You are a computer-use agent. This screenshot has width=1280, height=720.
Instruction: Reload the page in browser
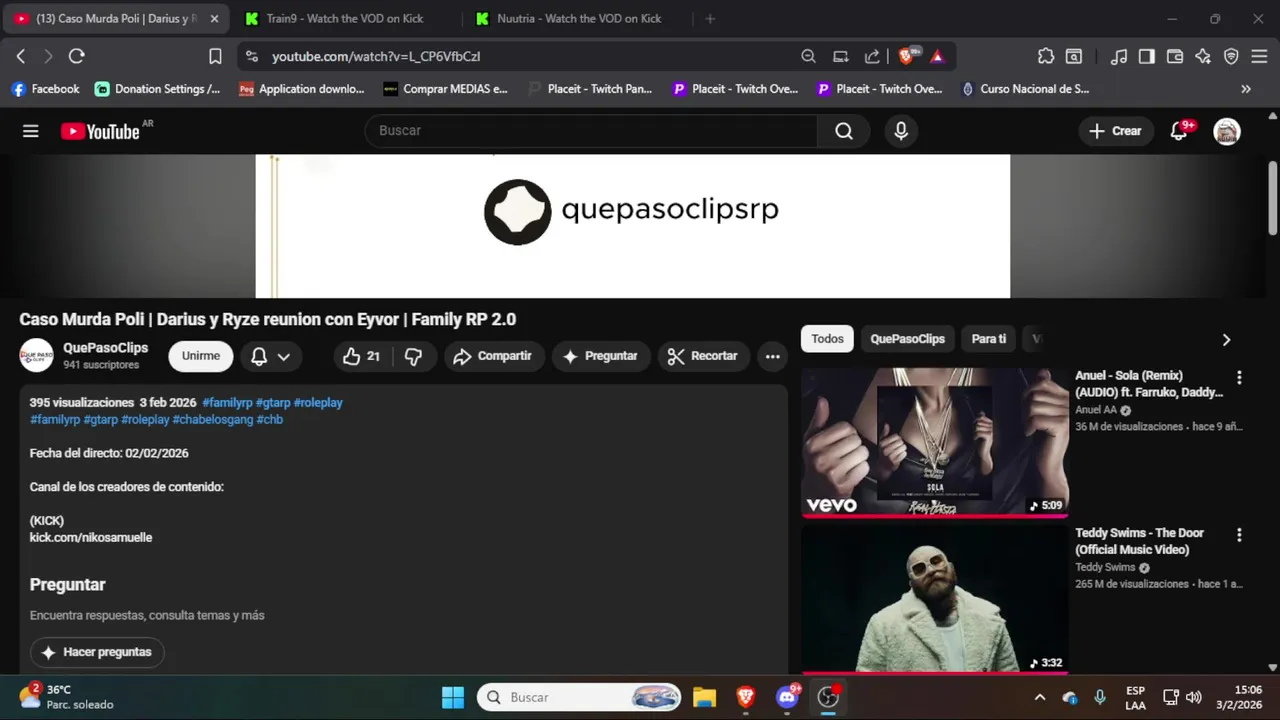[x=77, y=56]
